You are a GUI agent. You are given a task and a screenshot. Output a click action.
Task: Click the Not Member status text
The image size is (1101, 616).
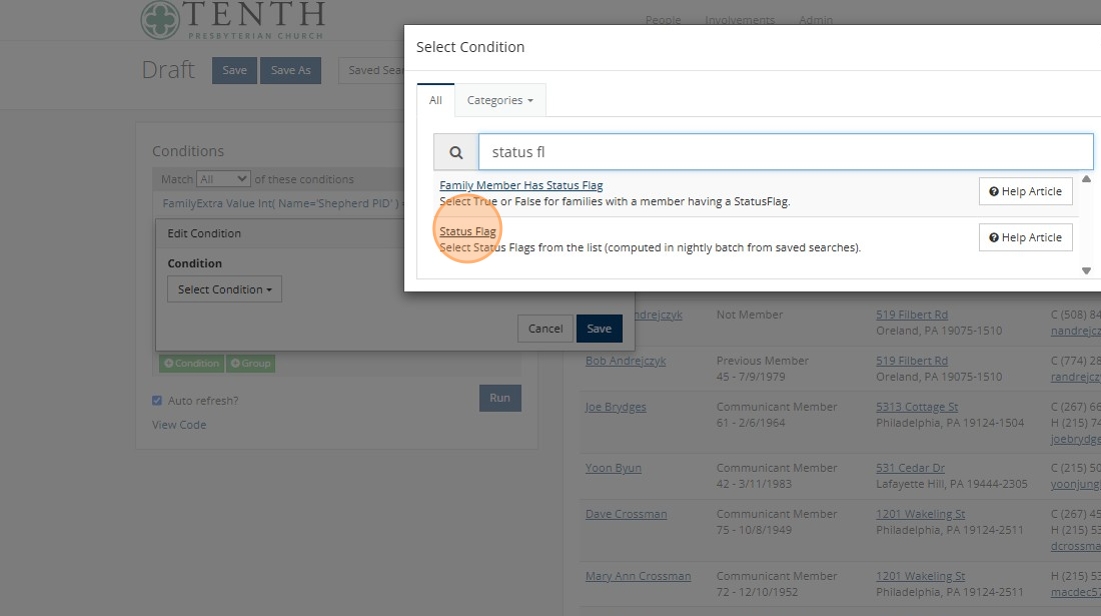[x=749, y=315]
